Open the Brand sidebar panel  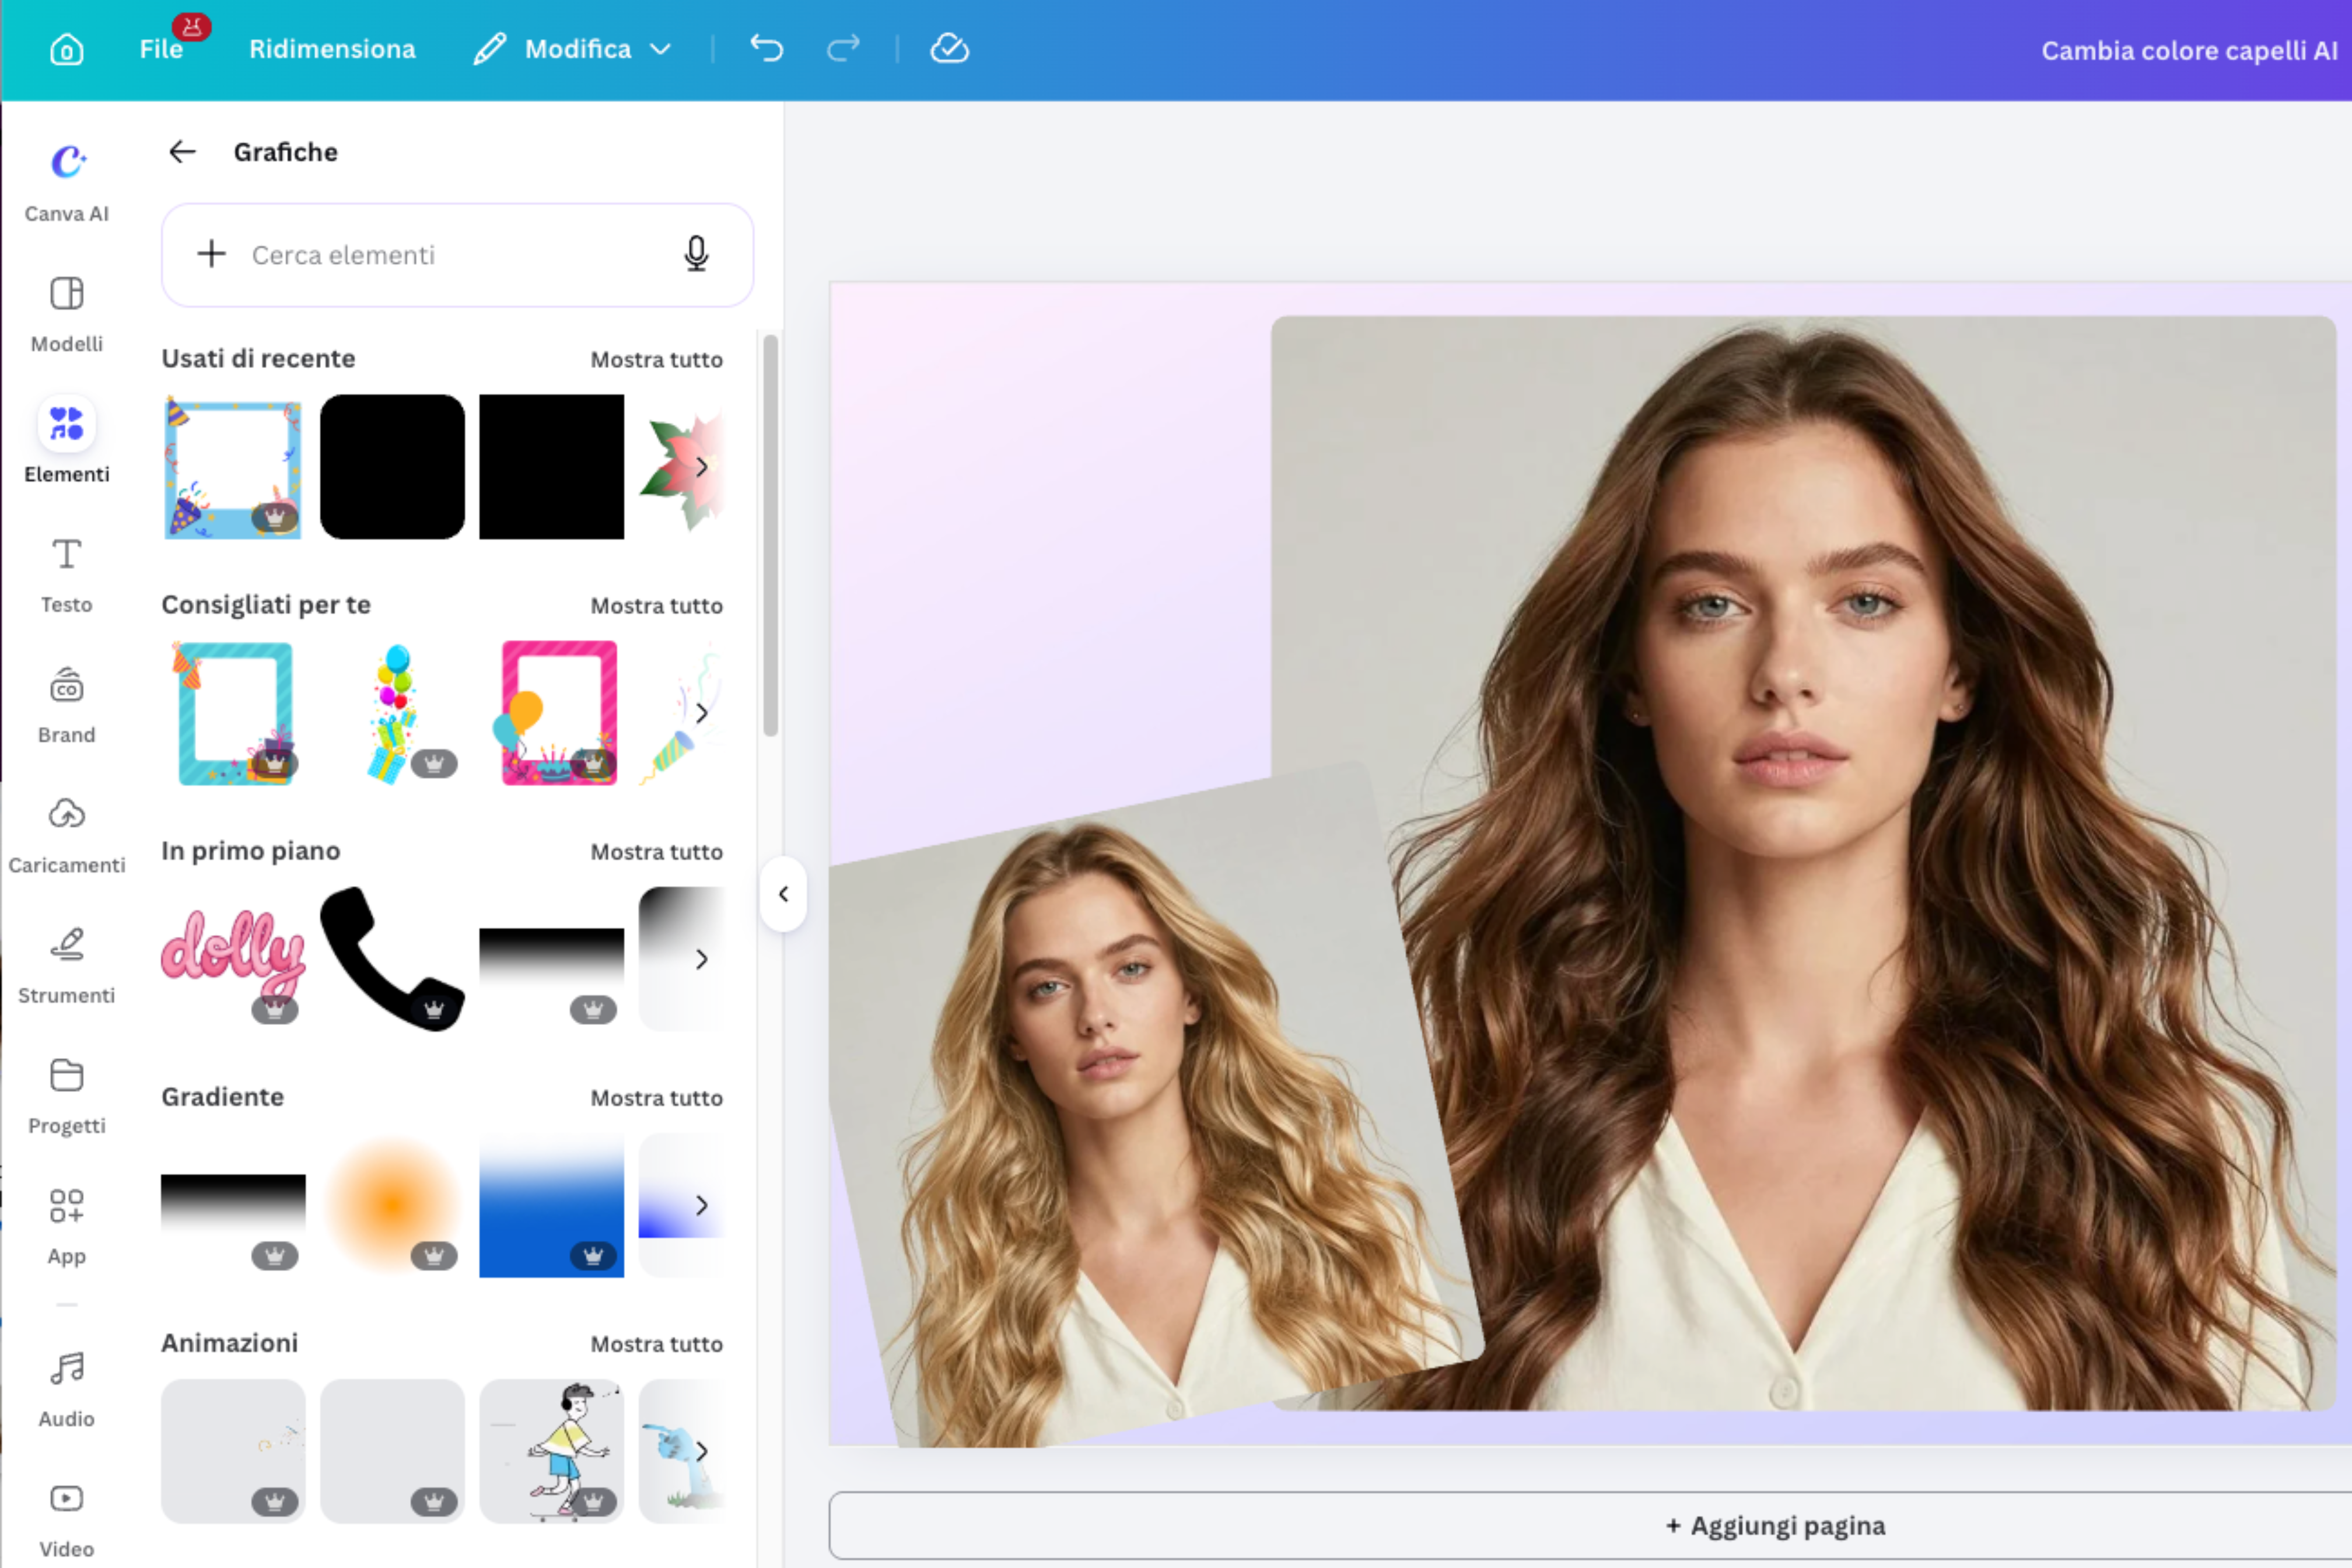click(x=66, y=705)
